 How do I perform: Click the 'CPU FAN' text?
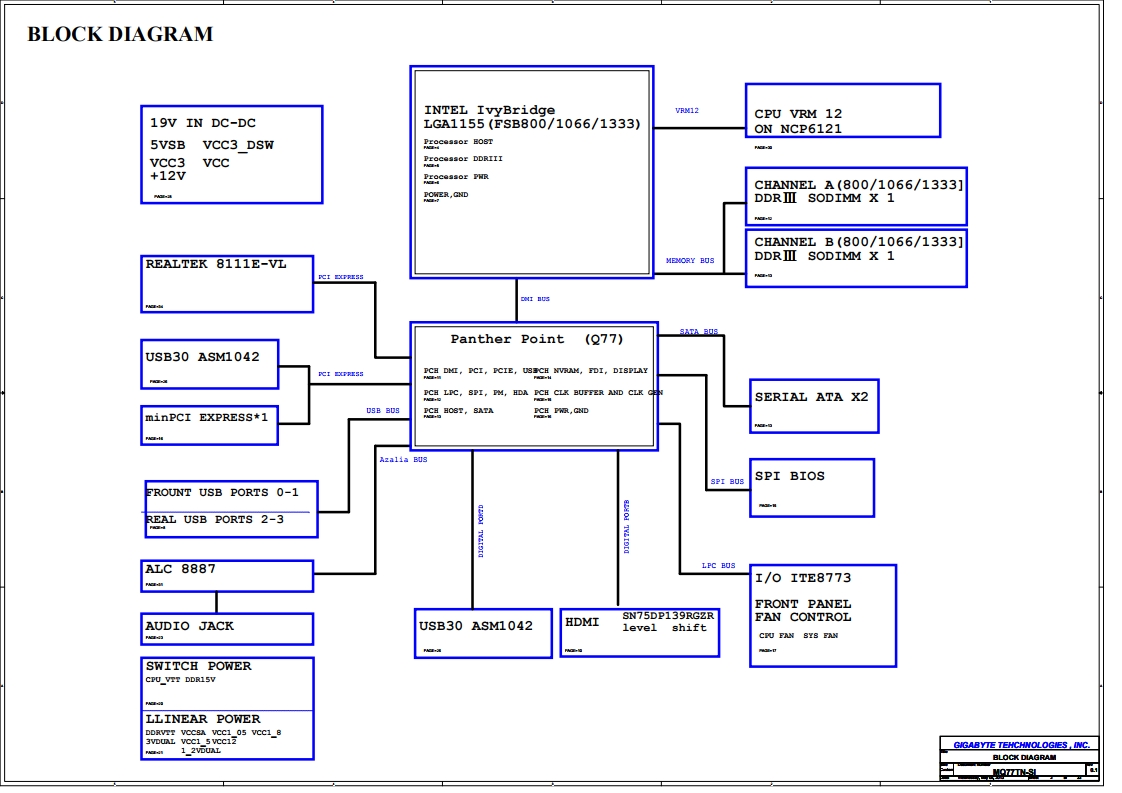pos(776,636)
